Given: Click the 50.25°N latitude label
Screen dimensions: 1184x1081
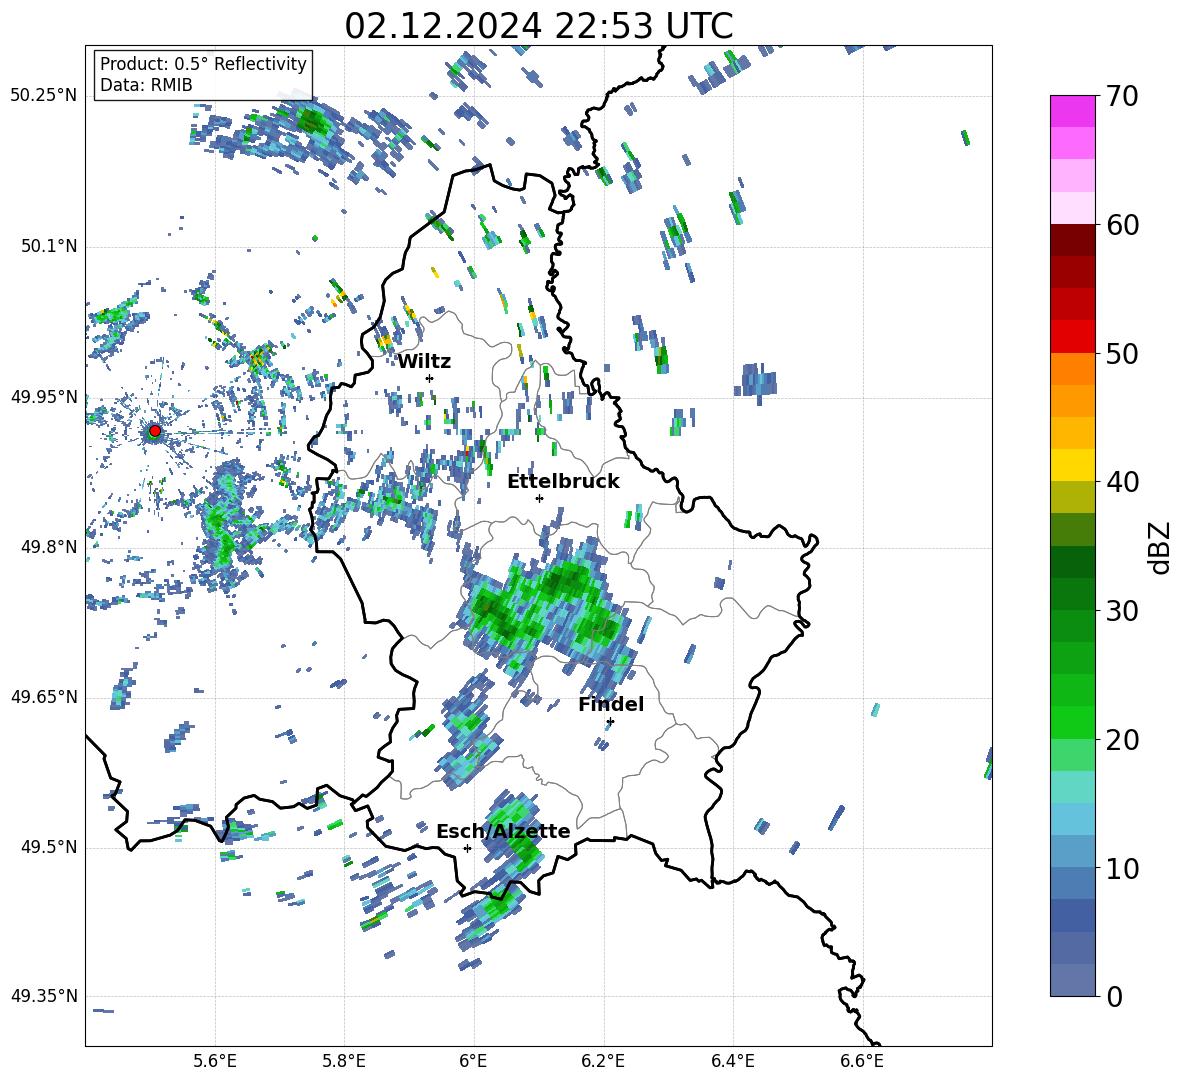Looking at the screenshot, I should point(44,96).
